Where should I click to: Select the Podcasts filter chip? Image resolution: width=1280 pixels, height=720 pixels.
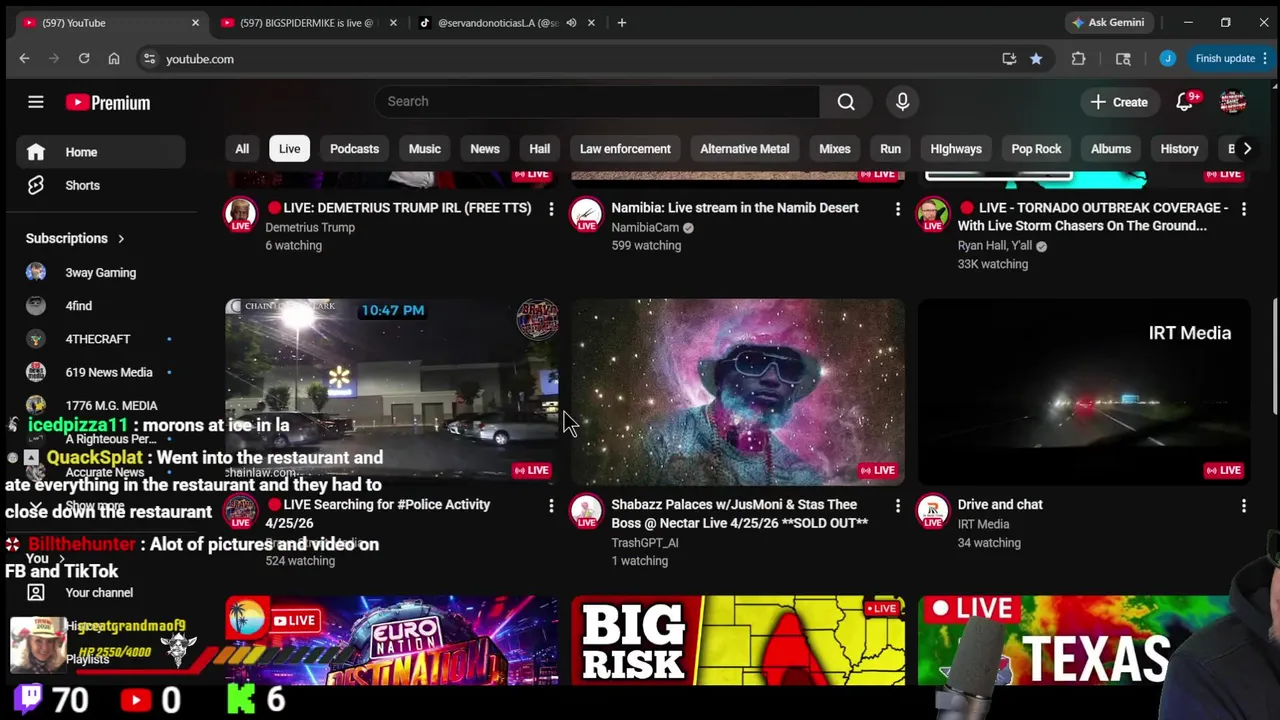coord(354,149)
